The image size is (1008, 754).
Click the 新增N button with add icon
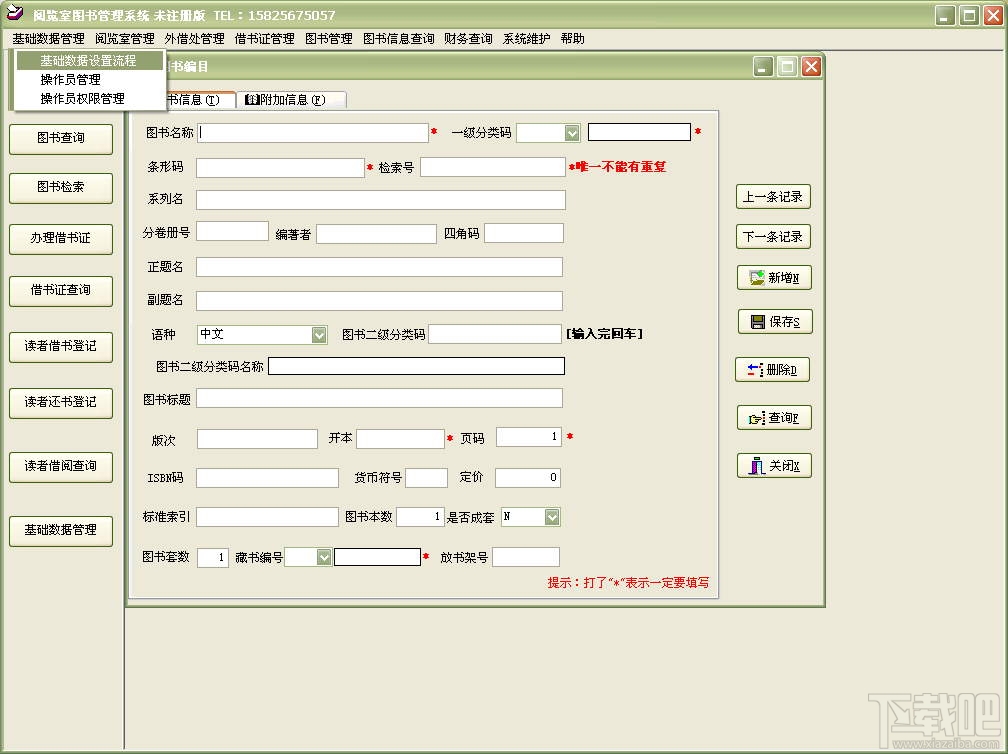pyautogui.click(x=774, y=278)
